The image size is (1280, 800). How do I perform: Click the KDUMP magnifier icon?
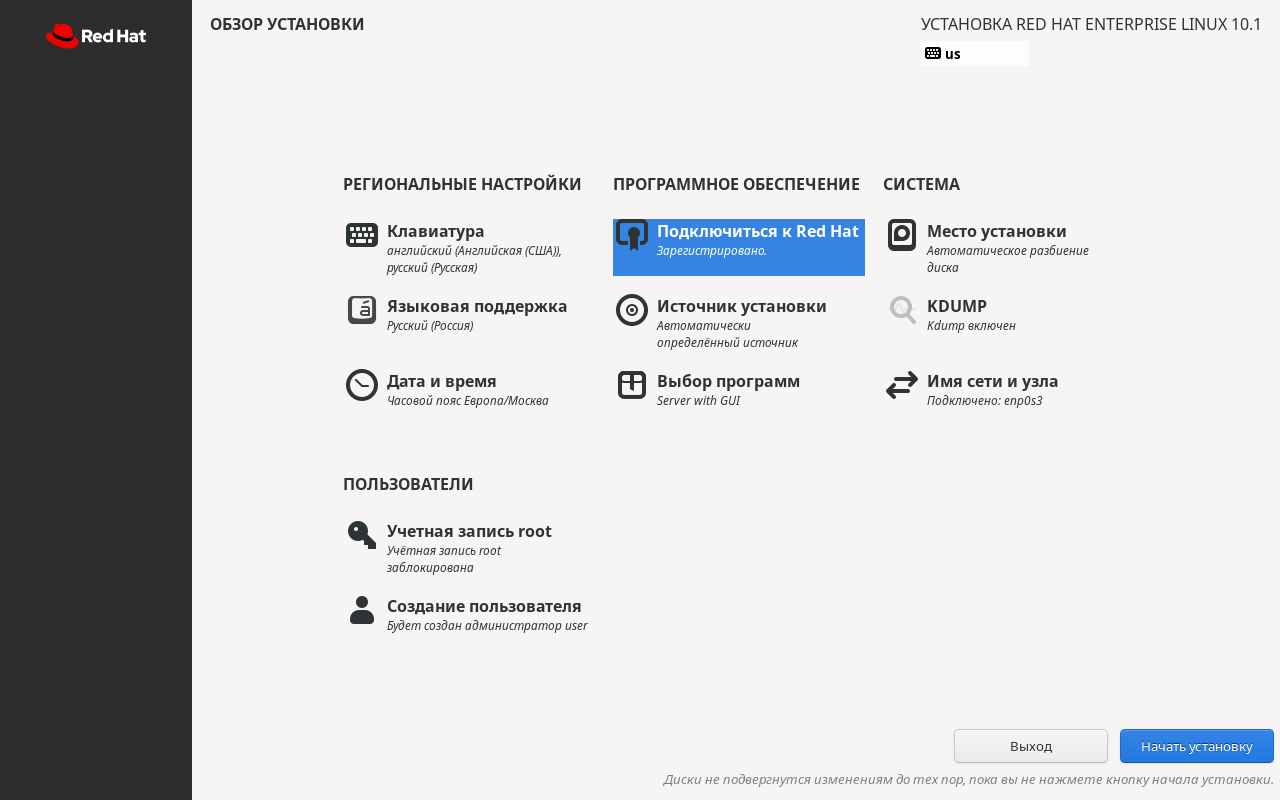click(x=902, y=310)
